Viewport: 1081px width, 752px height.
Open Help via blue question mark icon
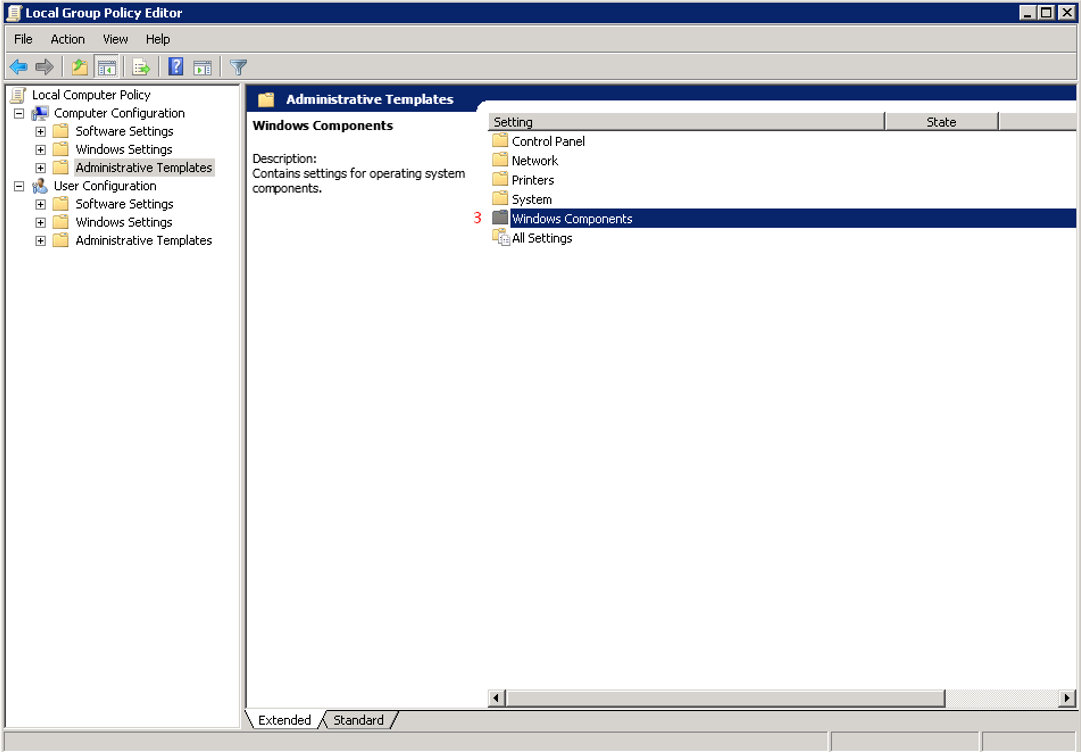pyautogui.click(x=176, y=67)
